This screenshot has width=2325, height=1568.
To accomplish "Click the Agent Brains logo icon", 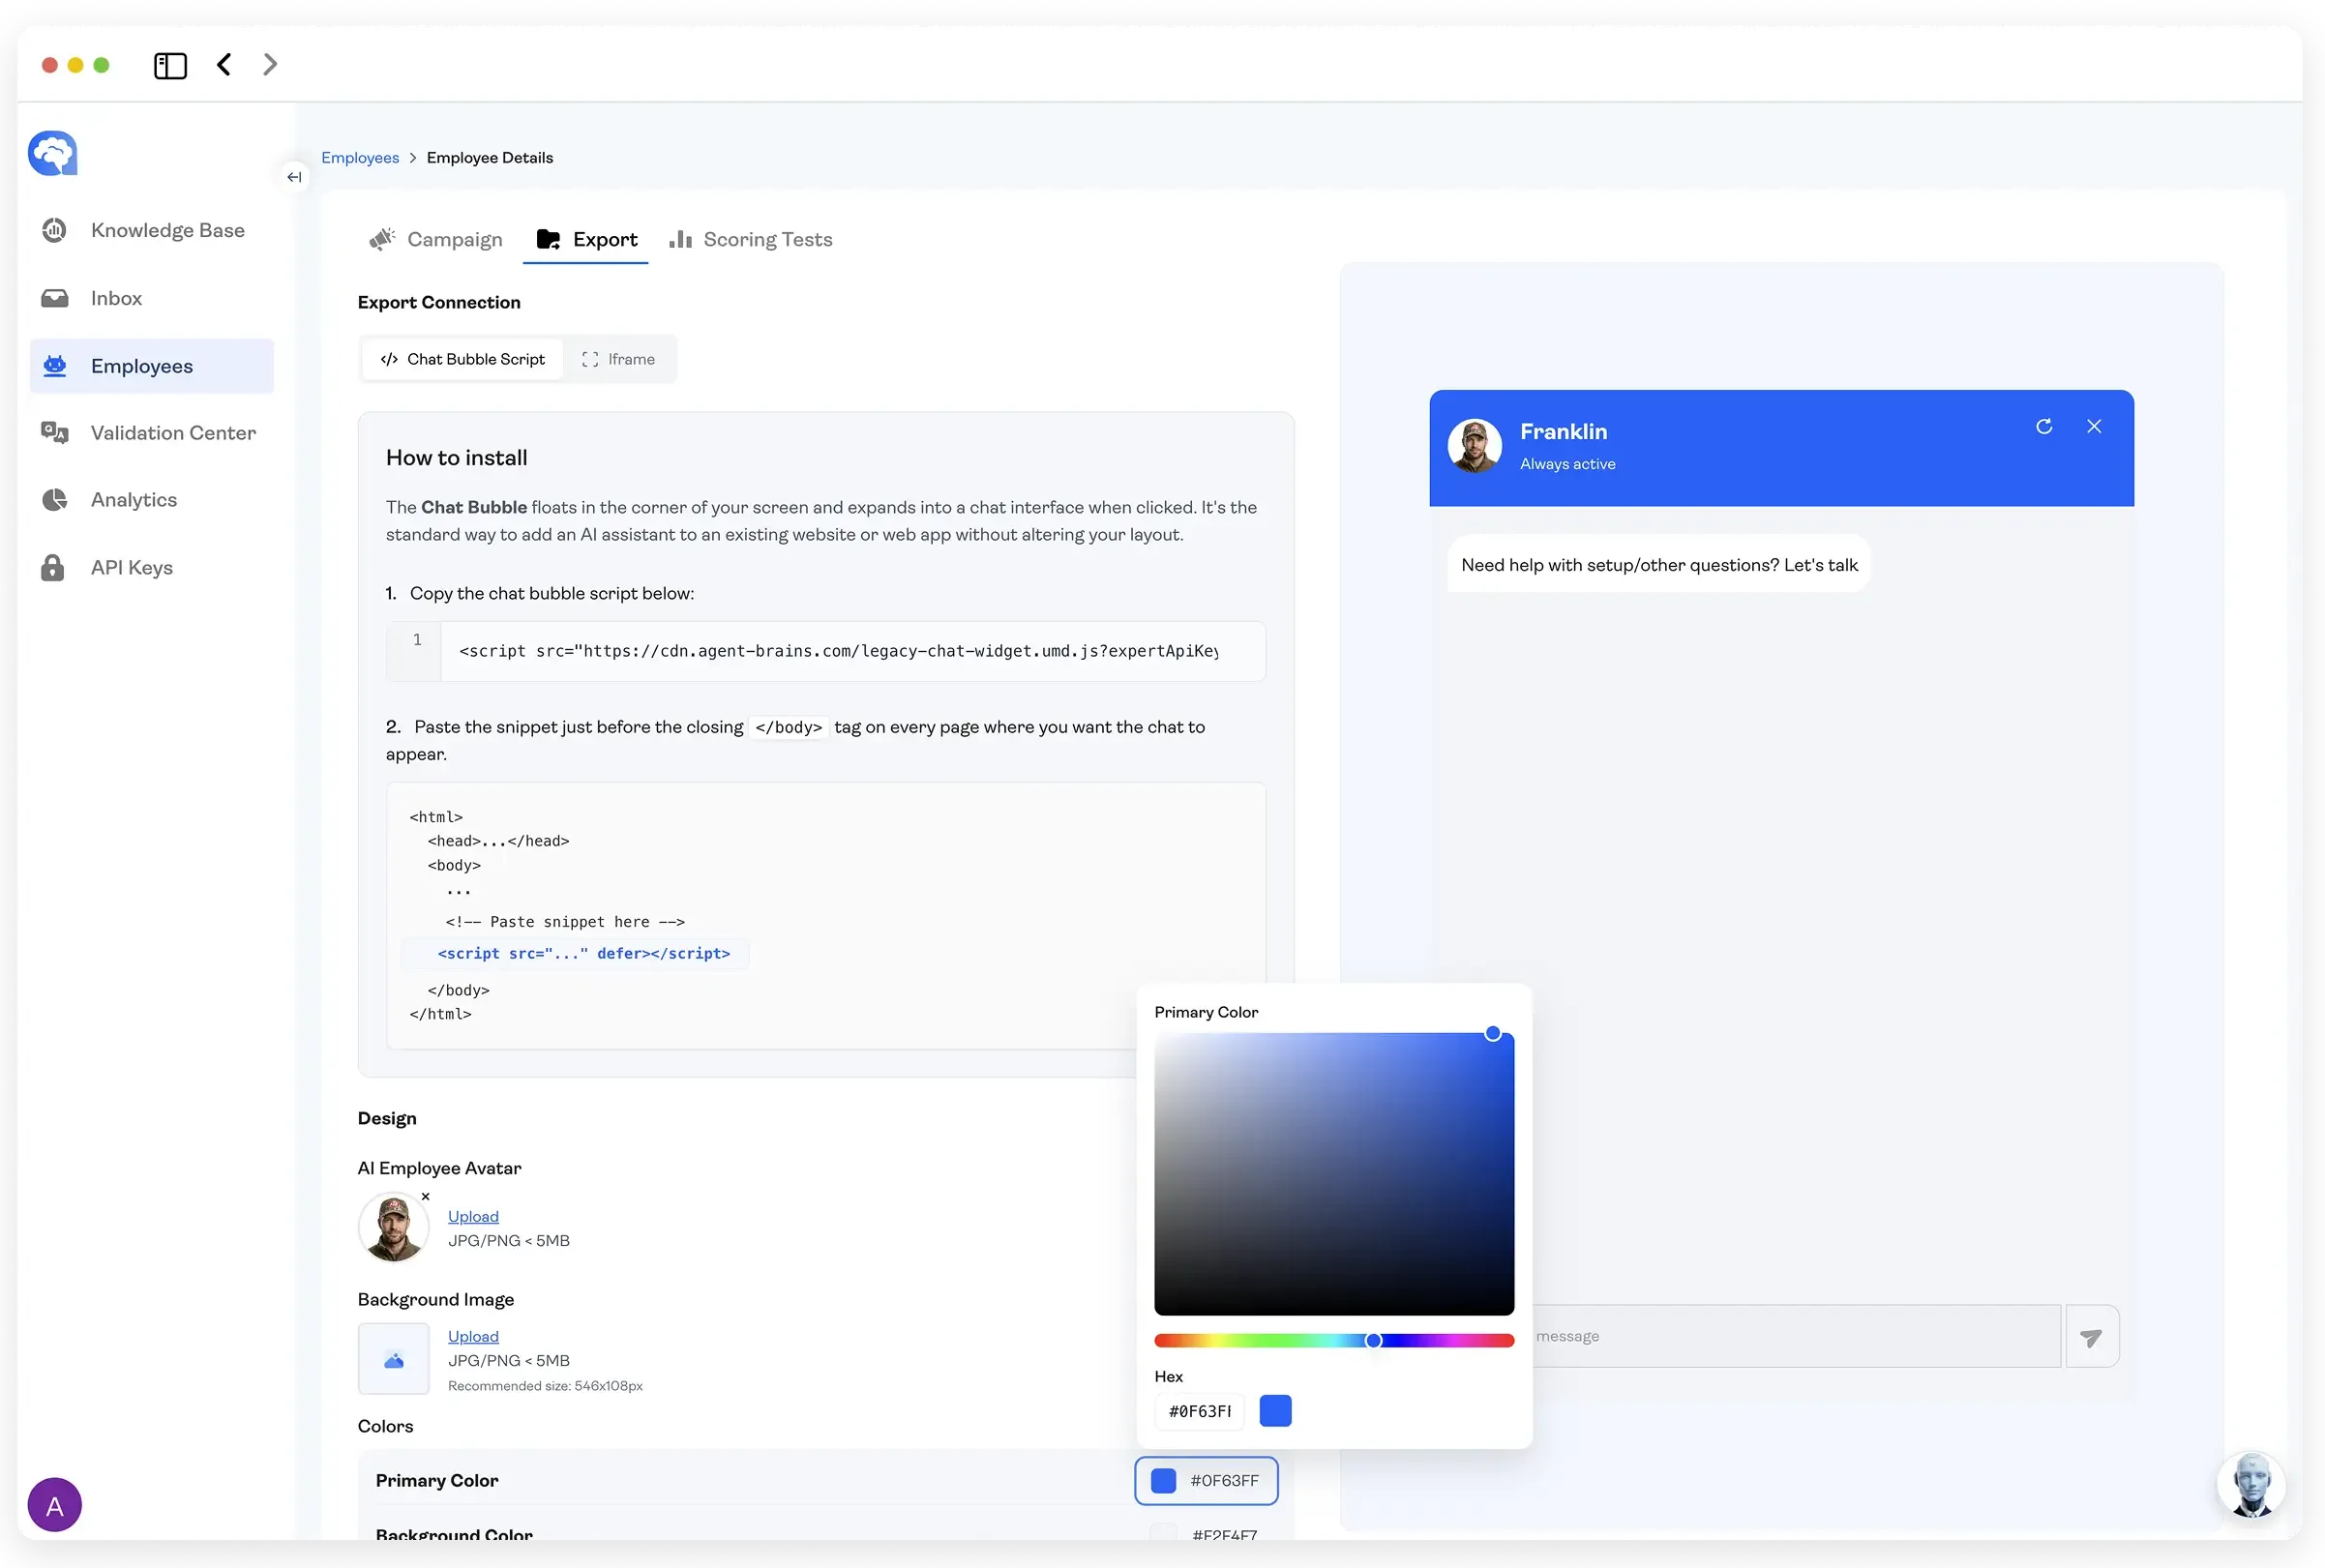I will coord(53,153).
